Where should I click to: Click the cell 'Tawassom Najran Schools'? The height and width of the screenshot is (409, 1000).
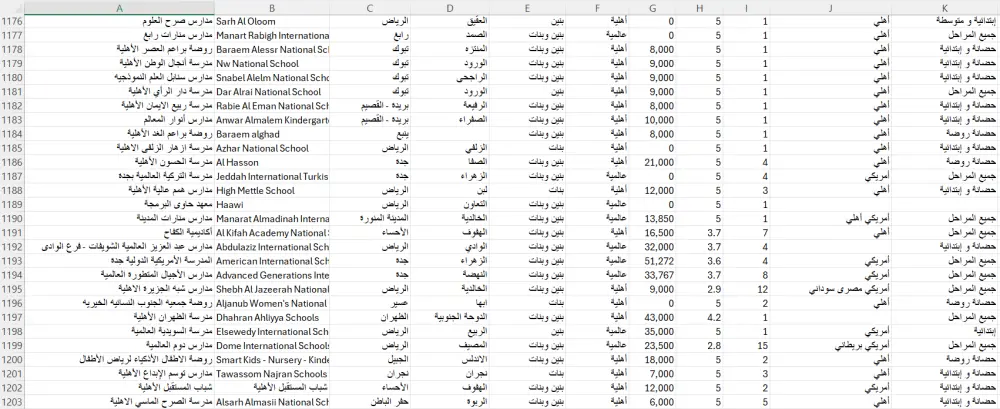click(x=272, y=374)
